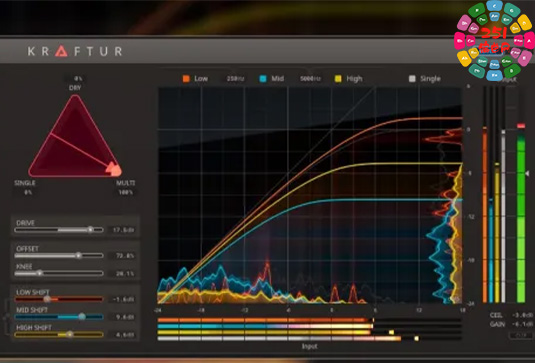Click the Input axis label below meters
Screen dimensions: 535x363
coord(309,346)
